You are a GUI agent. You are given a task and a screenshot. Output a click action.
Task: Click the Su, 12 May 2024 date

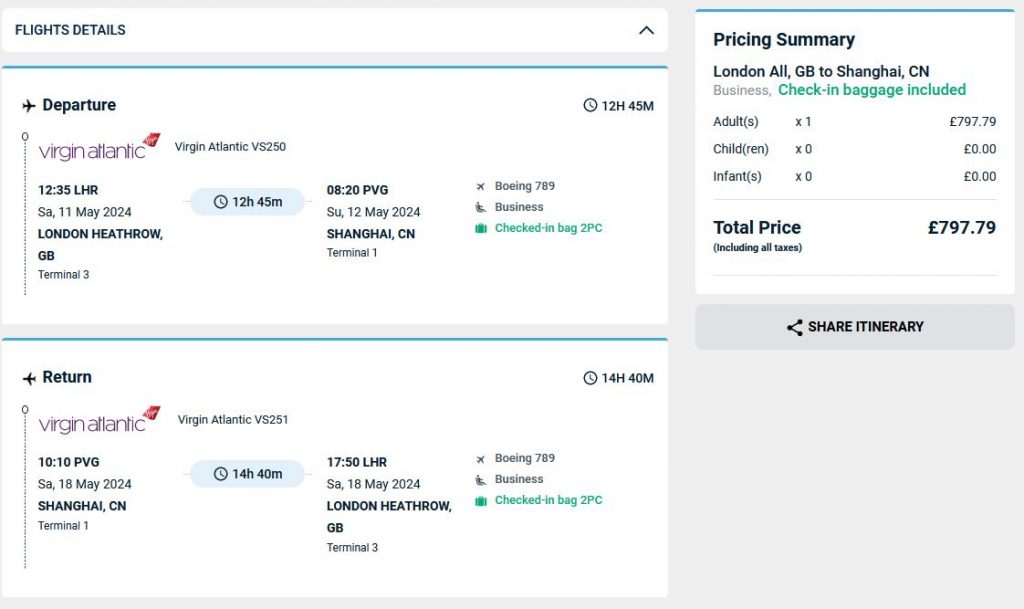(374, 212)
